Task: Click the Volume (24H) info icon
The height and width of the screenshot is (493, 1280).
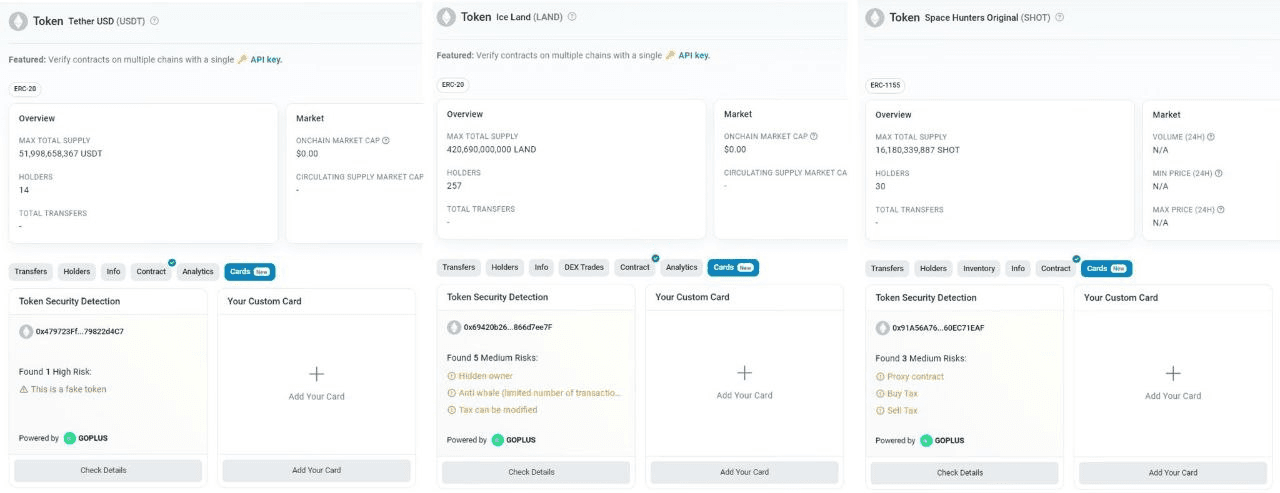Action: pos(1211,137)
